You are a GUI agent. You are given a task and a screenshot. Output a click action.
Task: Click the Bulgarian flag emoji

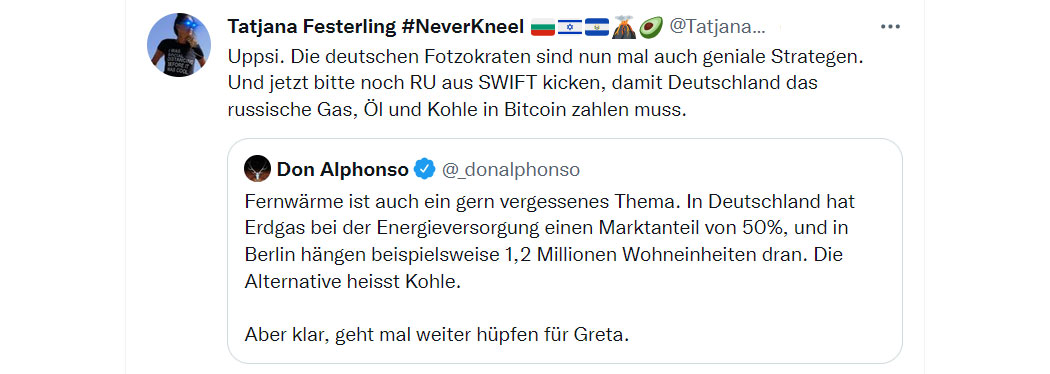click(x=543, y=27)
